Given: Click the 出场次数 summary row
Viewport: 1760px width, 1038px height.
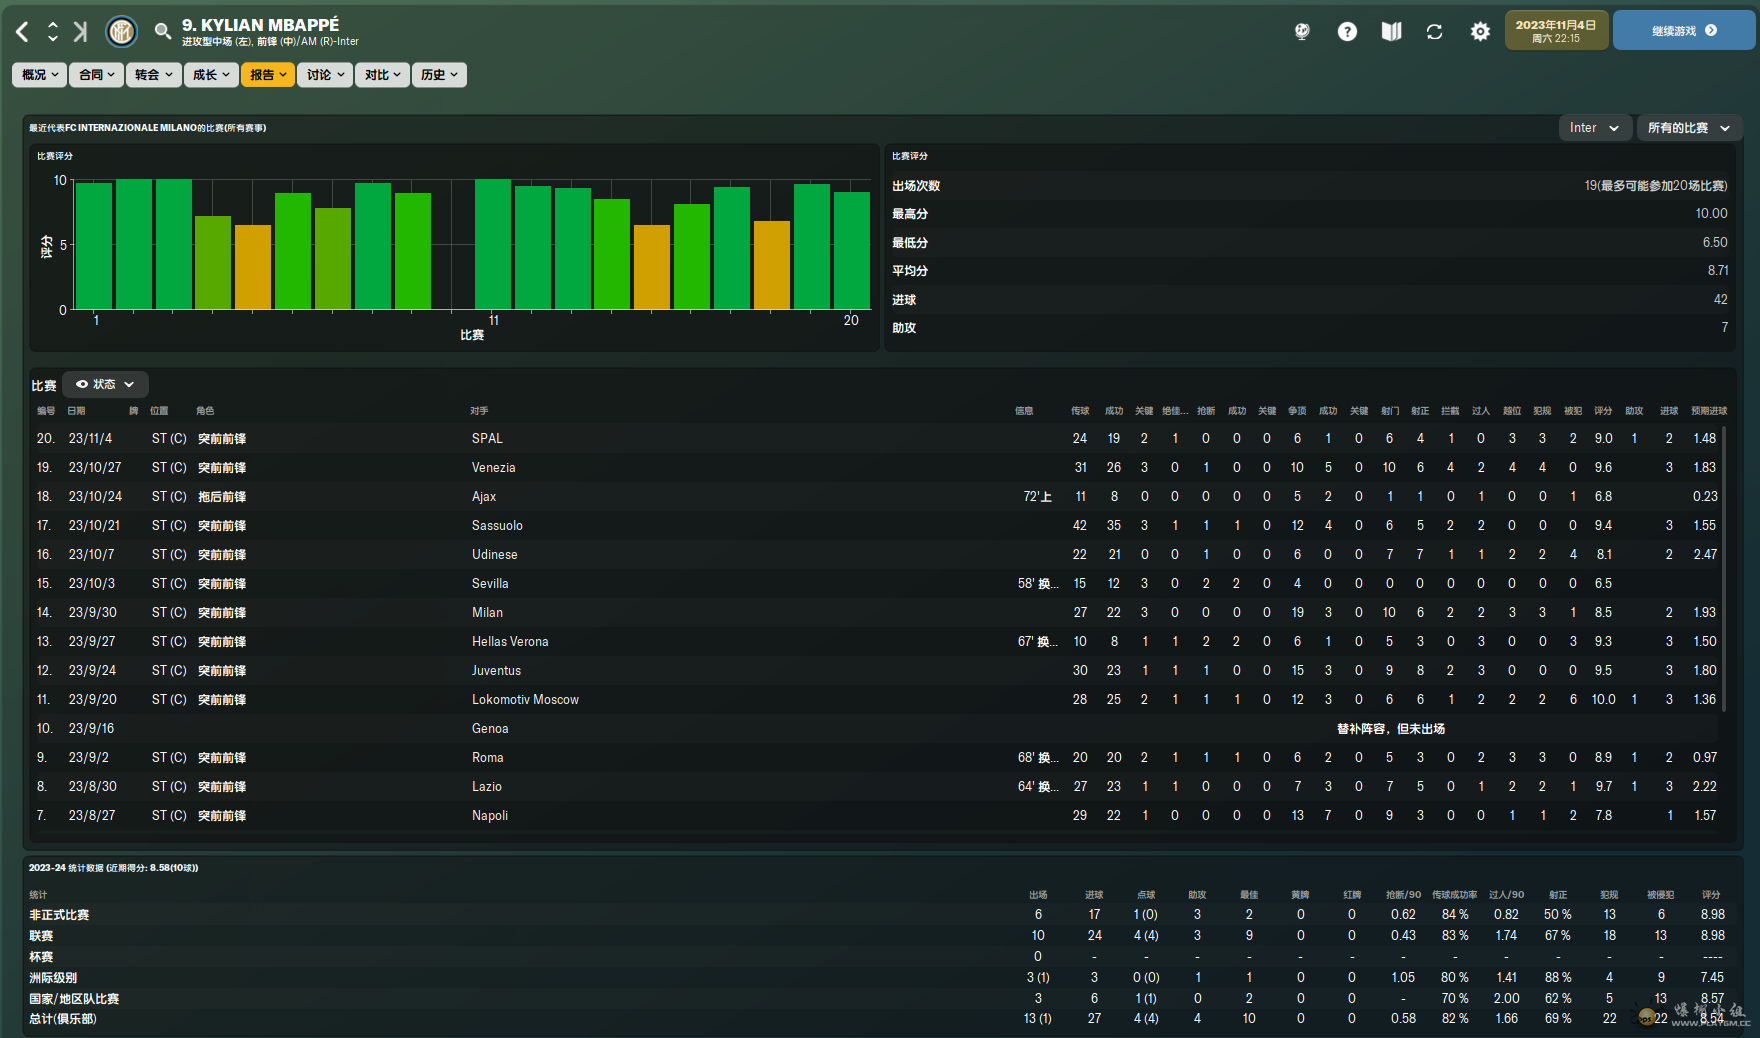Looking at the screenshot, I should [1310, 186].
